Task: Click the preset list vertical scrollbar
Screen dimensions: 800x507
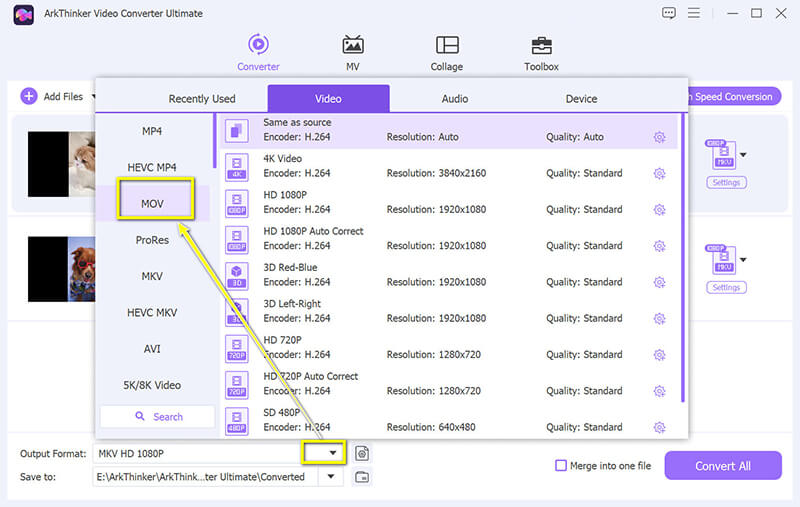Action: click(x=683, y=258)
